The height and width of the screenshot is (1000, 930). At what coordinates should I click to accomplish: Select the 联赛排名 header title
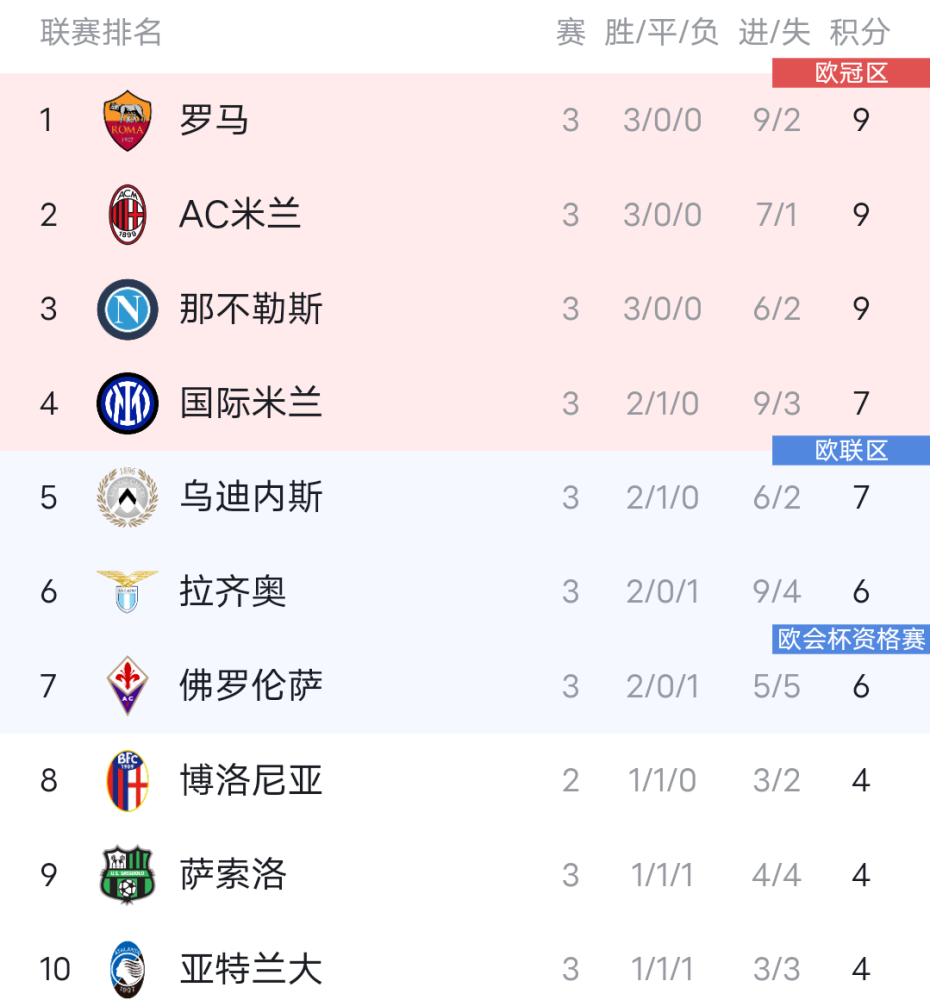pyautogui.click(x=101, y=32)
